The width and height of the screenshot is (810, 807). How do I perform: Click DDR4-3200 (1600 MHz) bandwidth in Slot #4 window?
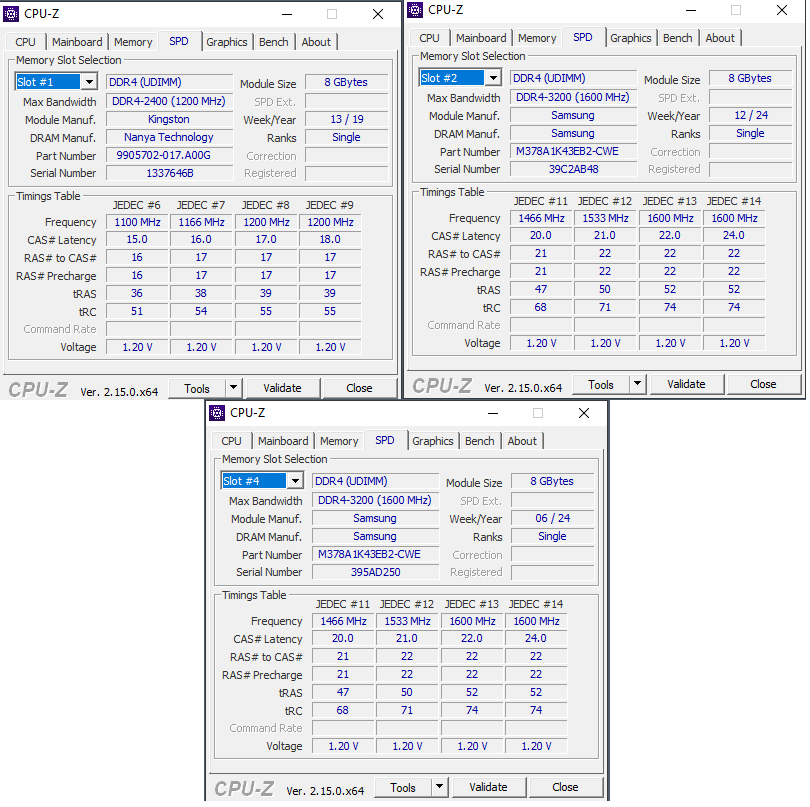tap(376, 500)
